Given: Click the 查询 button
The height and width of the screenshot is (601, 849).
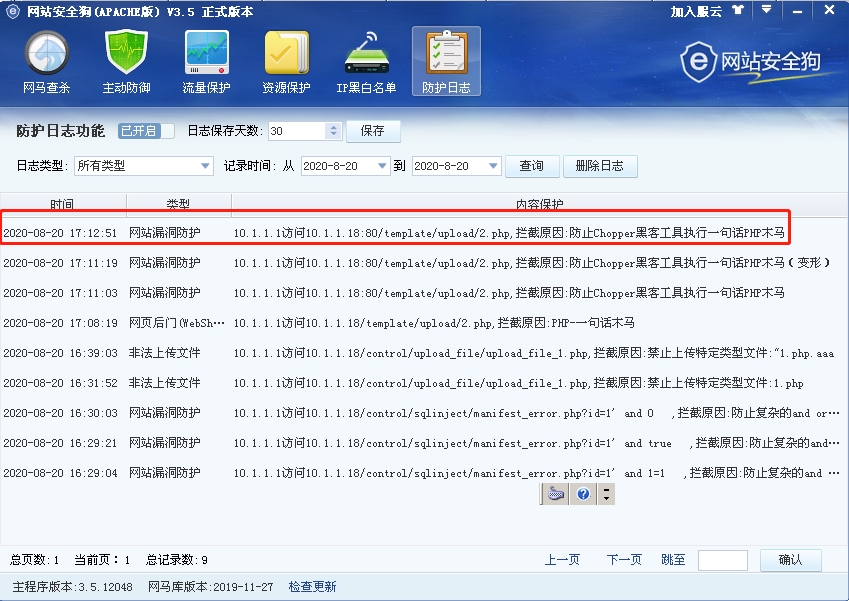Looking at the screenshot, I should 532,166.
